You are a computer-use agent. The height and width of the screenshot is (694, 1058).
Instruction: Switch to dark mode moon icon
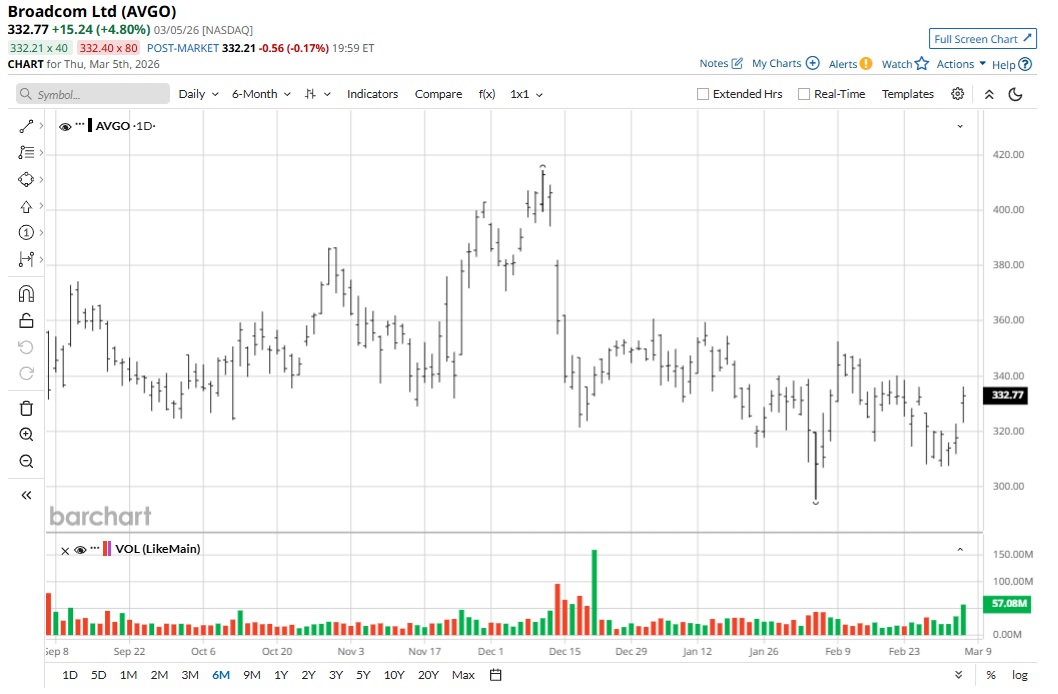tap(1015, 94)
